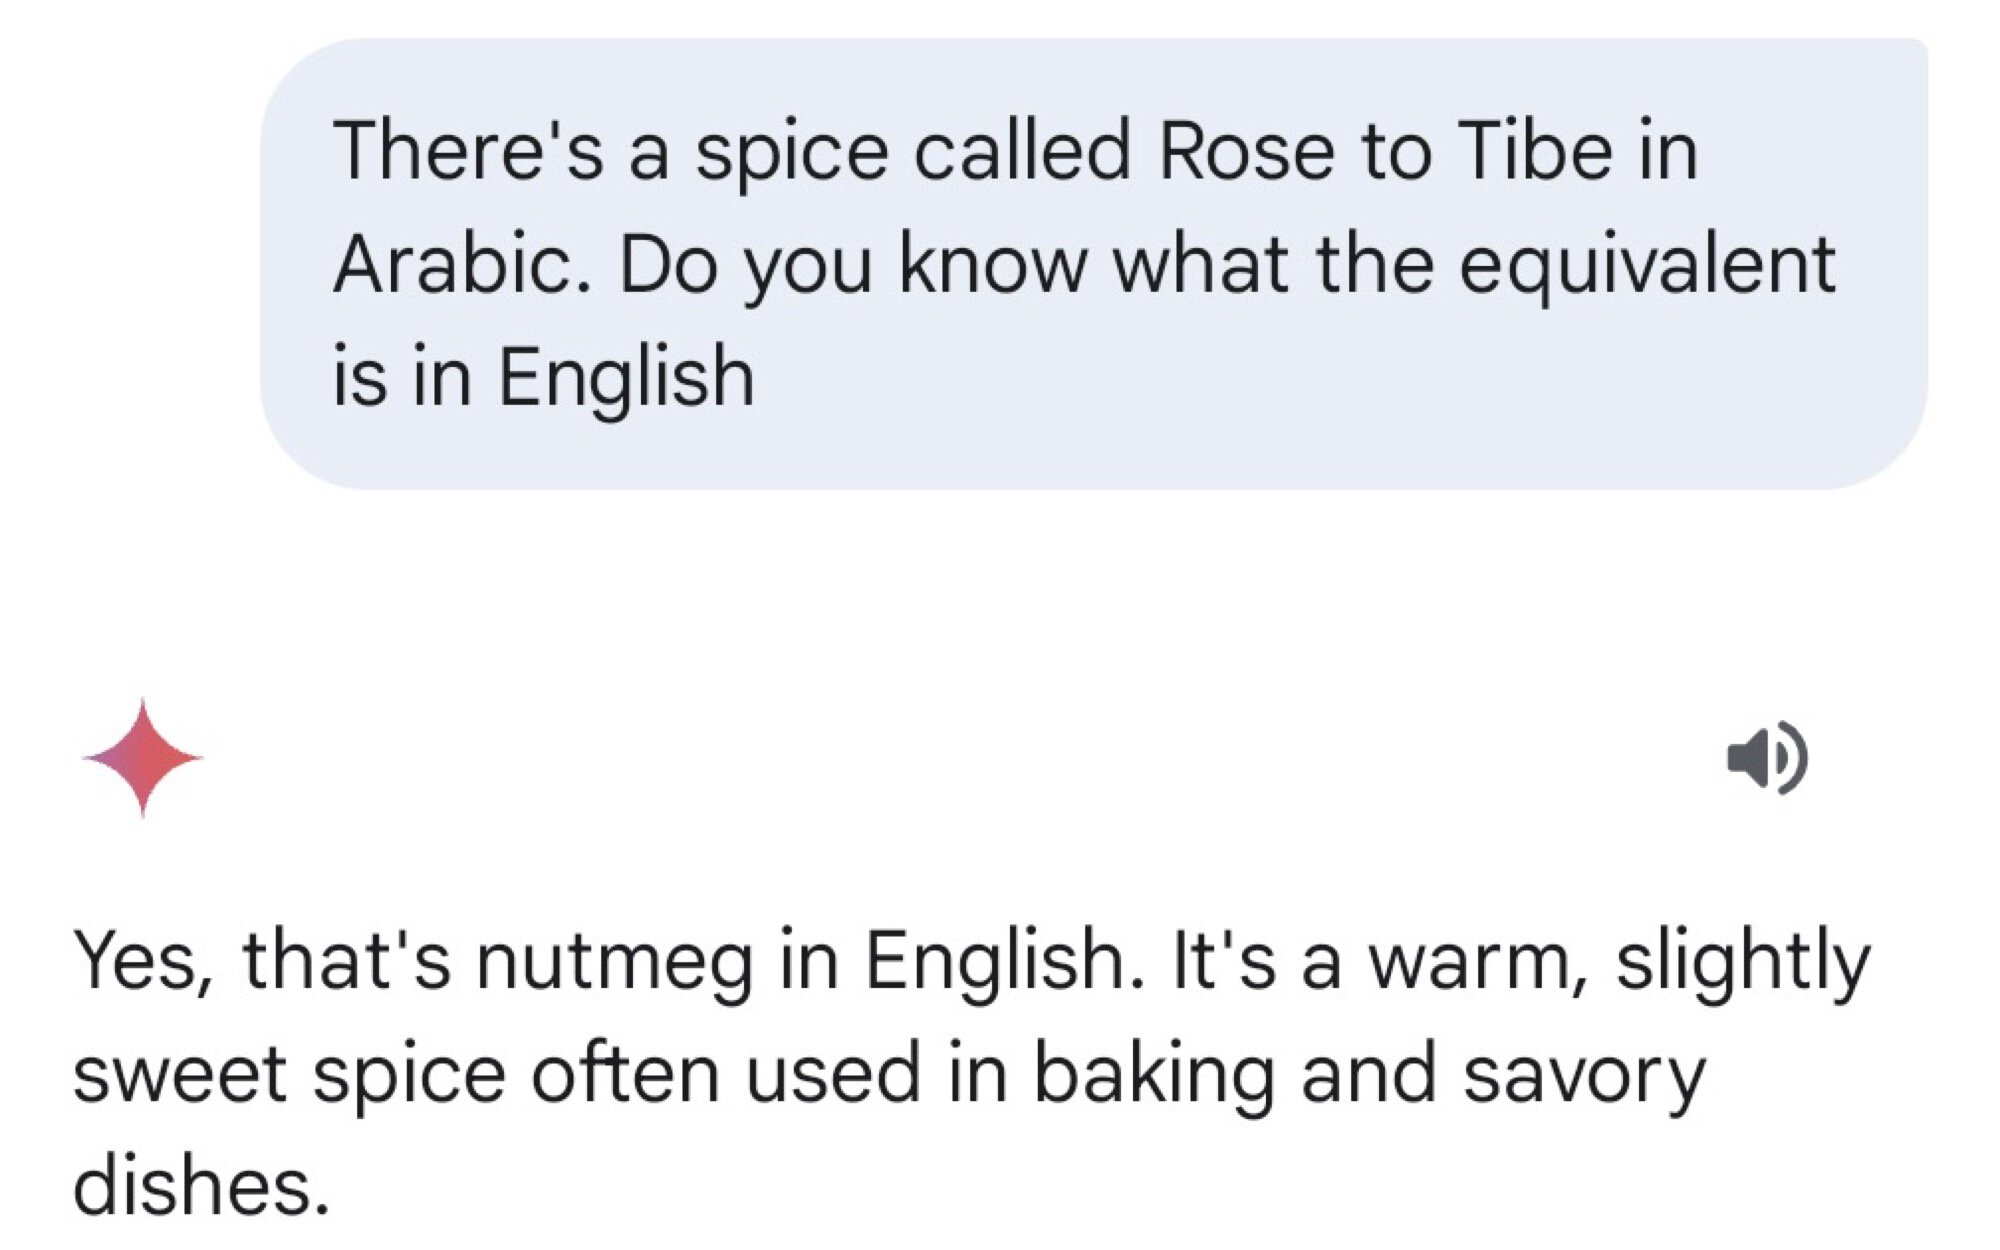2000x1250 pixels.
Task: Click the word "savory" in the response
Action: pos(1583,1075)
